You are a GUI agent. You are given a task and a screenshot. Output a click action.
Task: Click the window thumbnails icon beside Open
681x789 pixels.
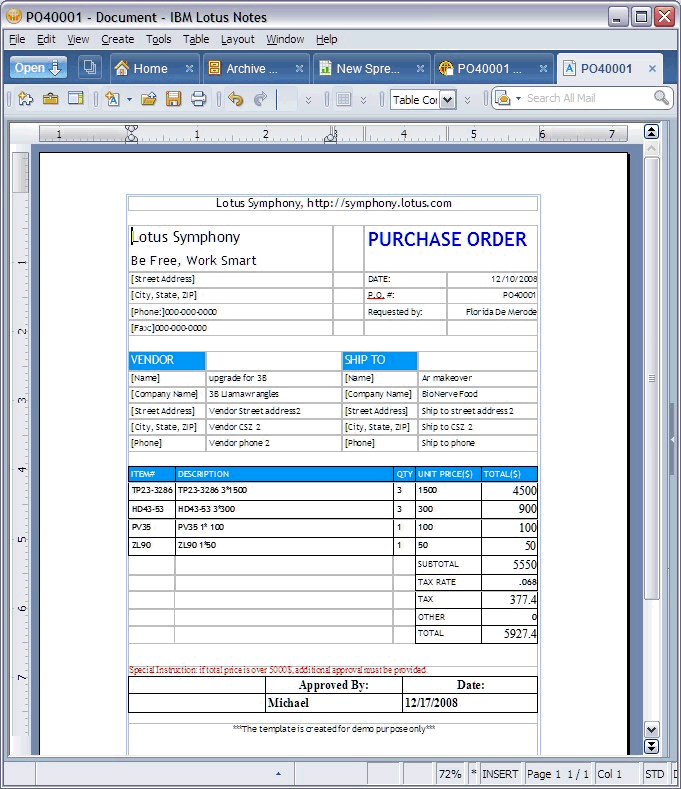pos(90,67)
